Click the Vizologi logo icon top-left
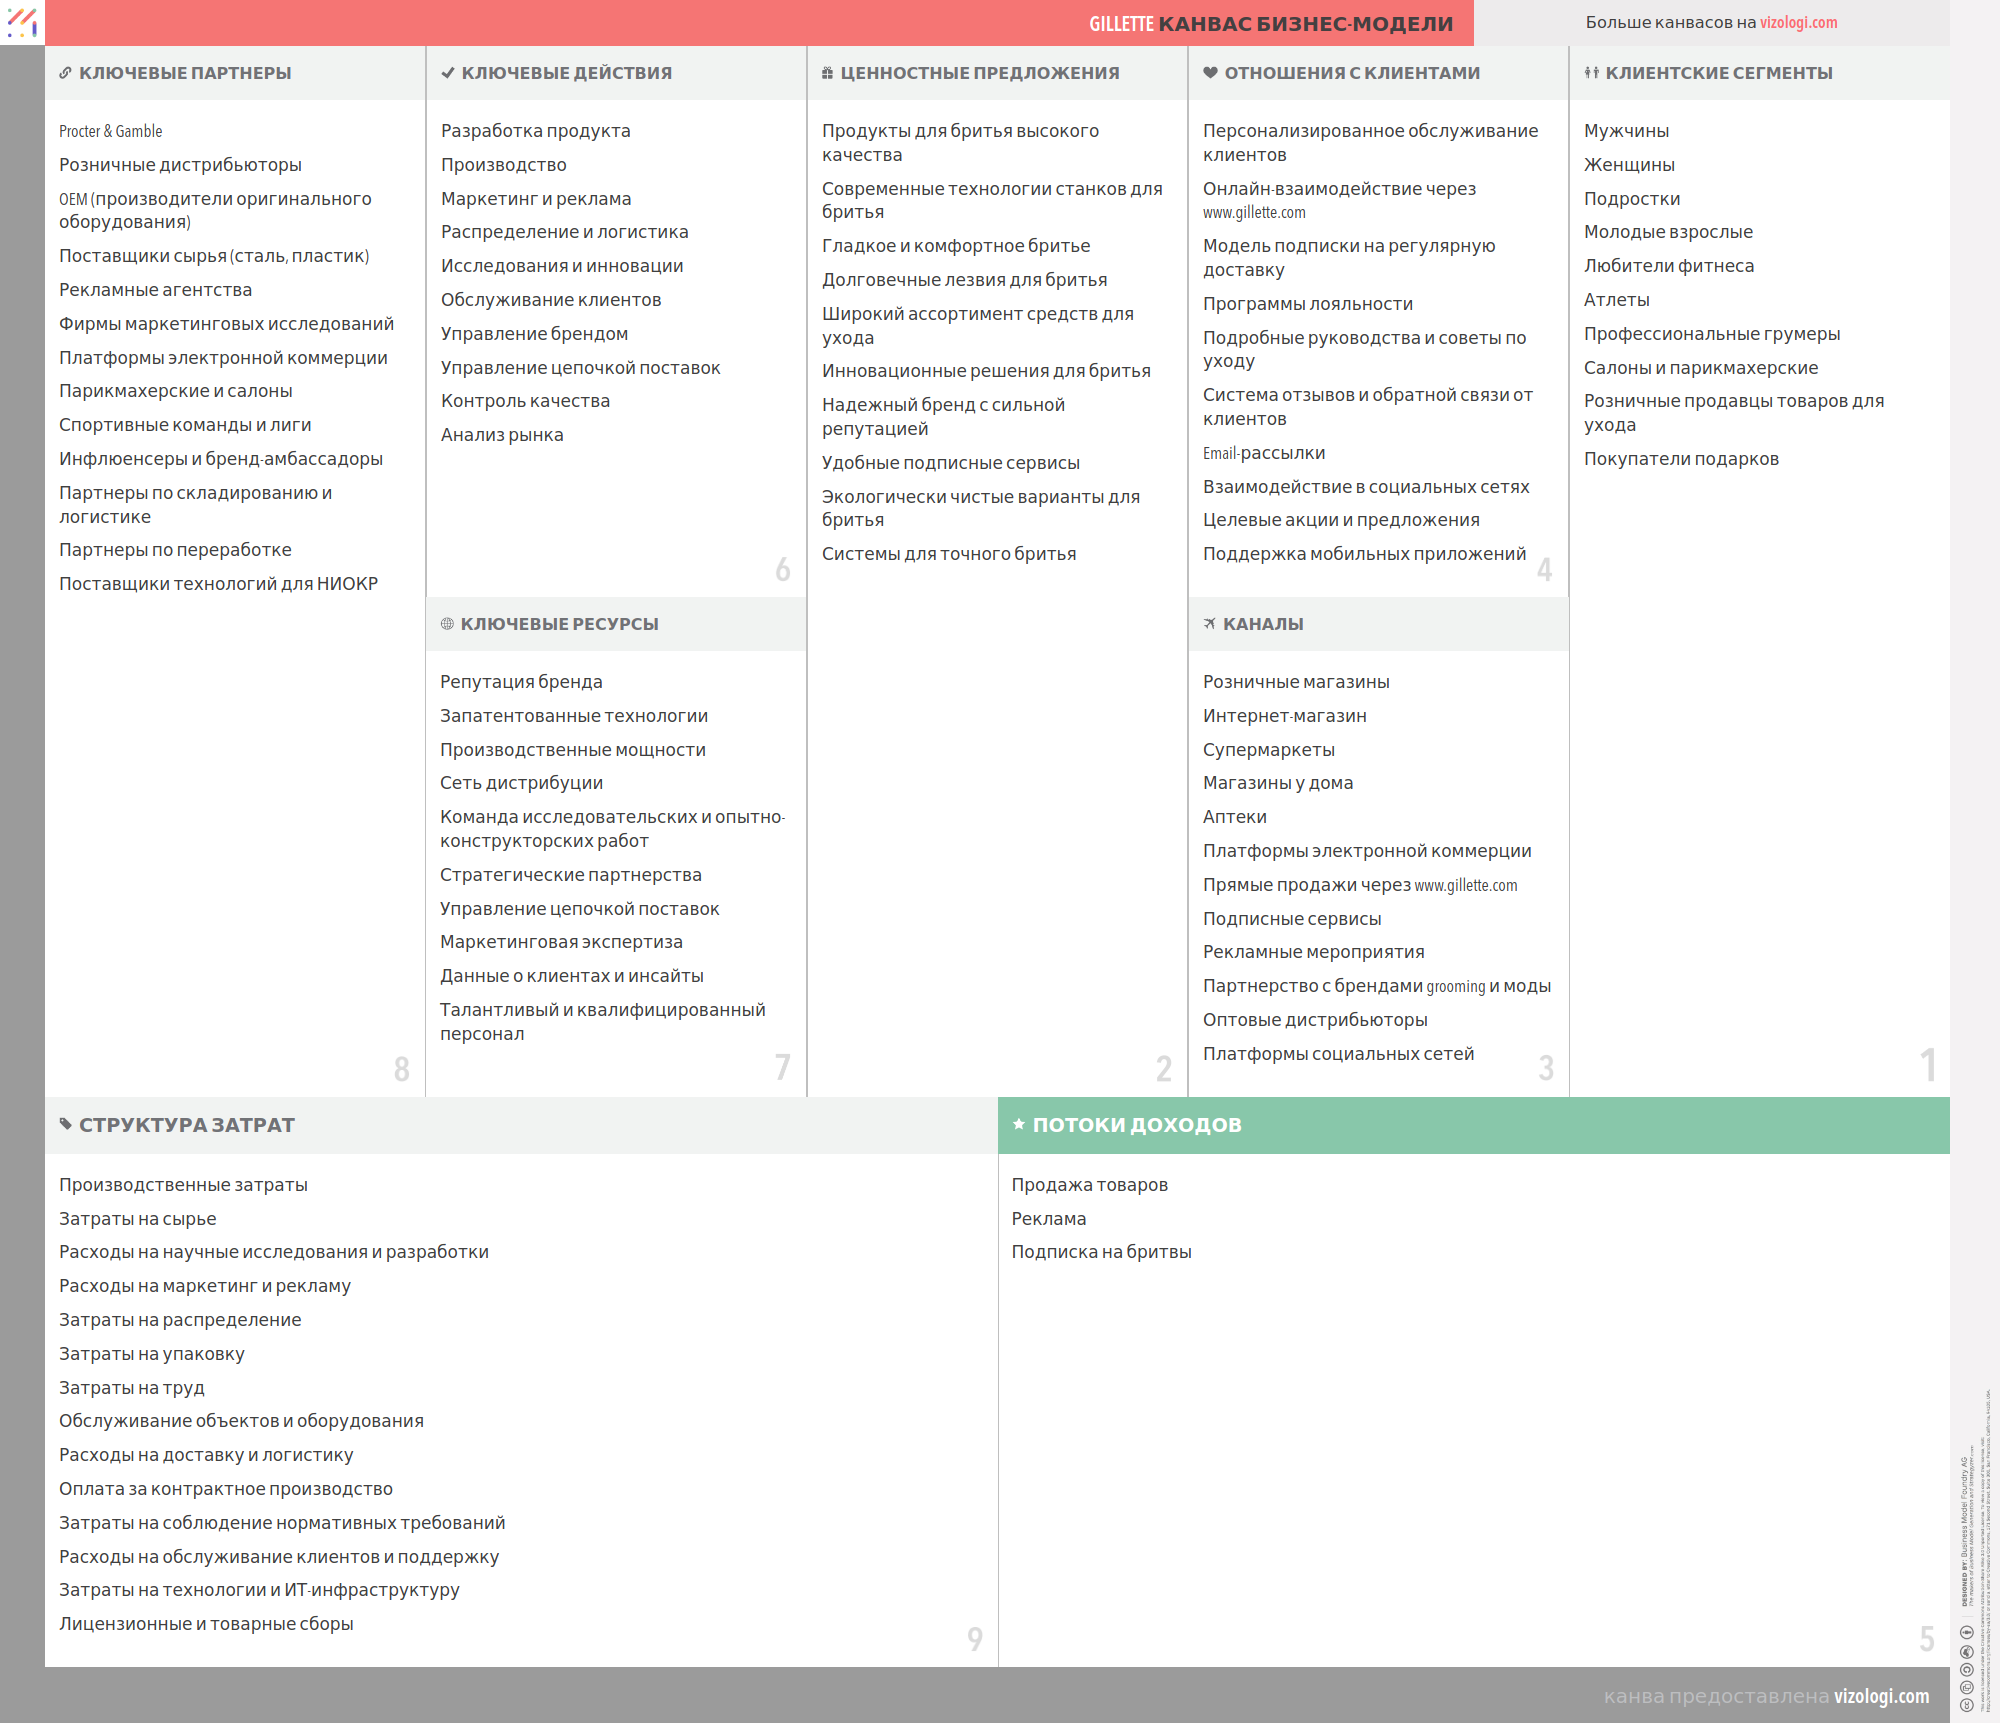Screen dimensions: 2000x1723 [22, 22]
